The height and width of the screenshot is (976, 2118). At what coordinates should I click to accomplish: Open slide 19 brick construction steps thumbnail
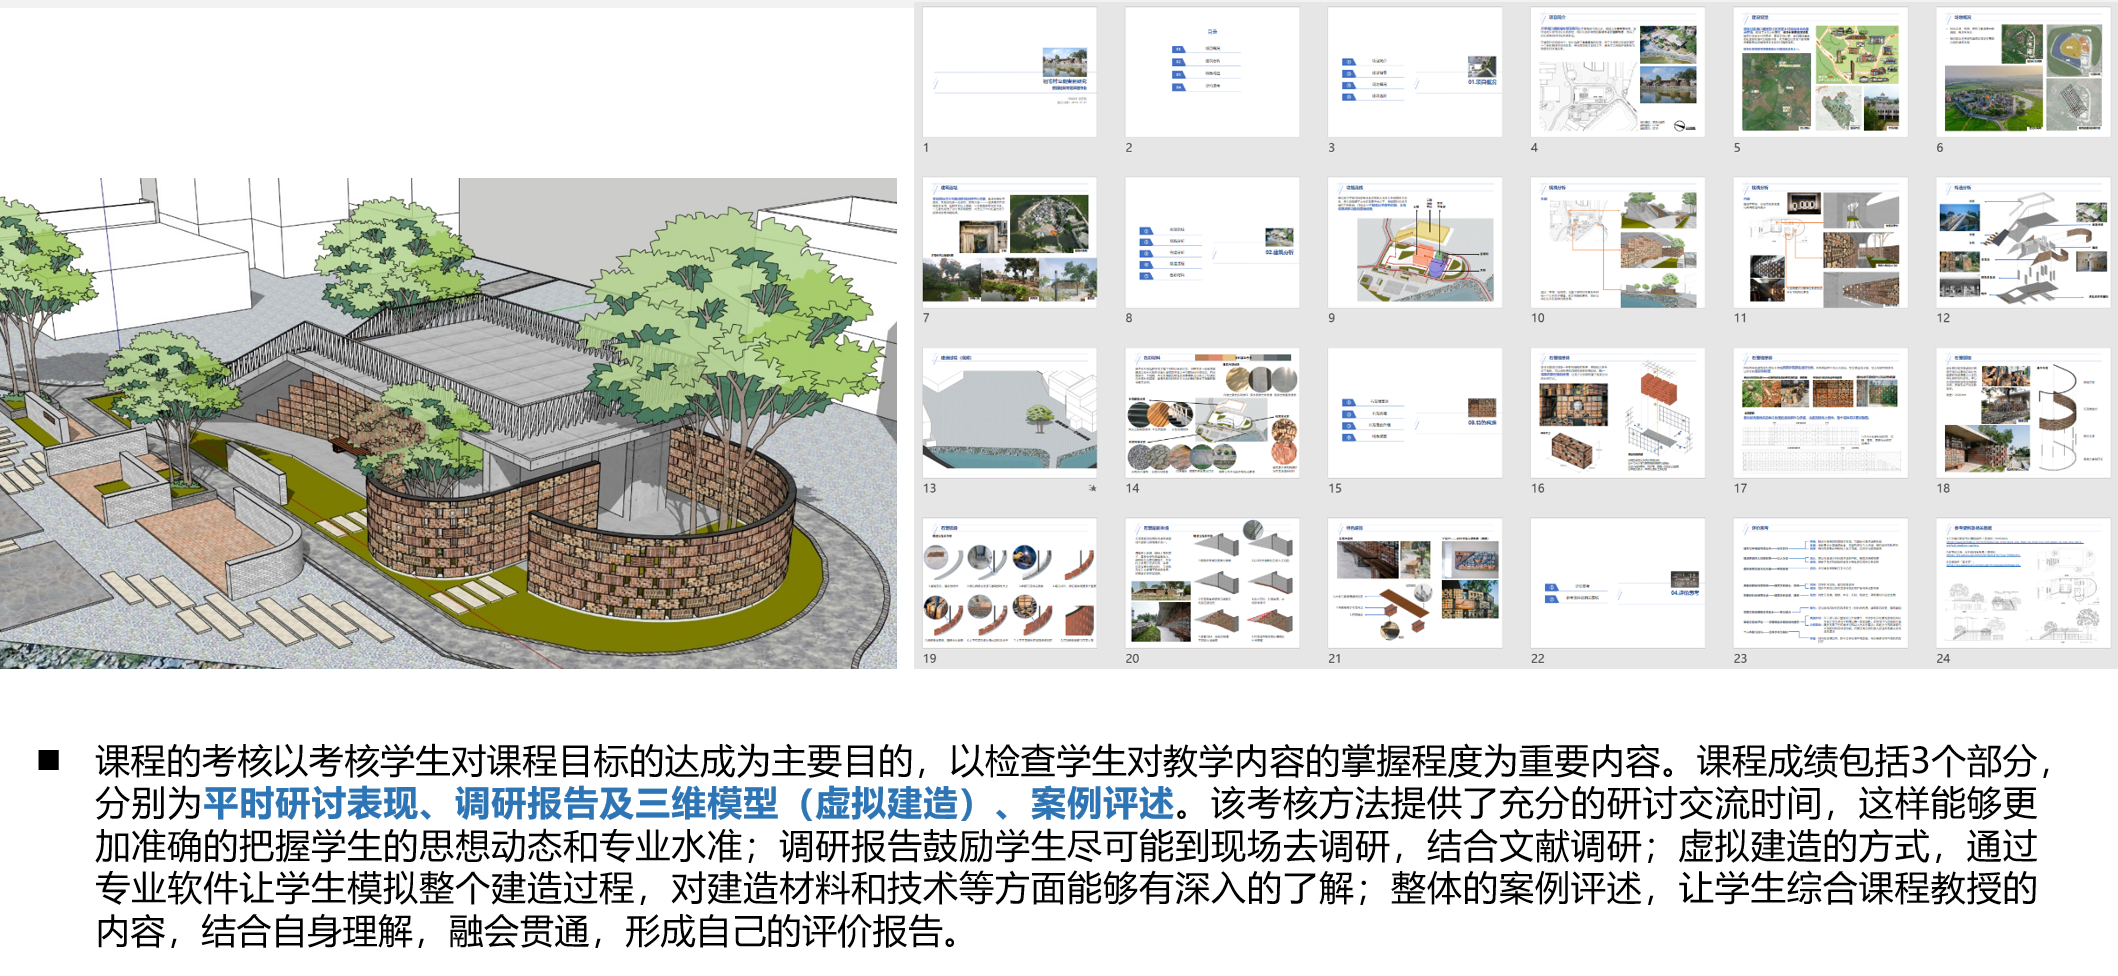[x=1009, y=583]
